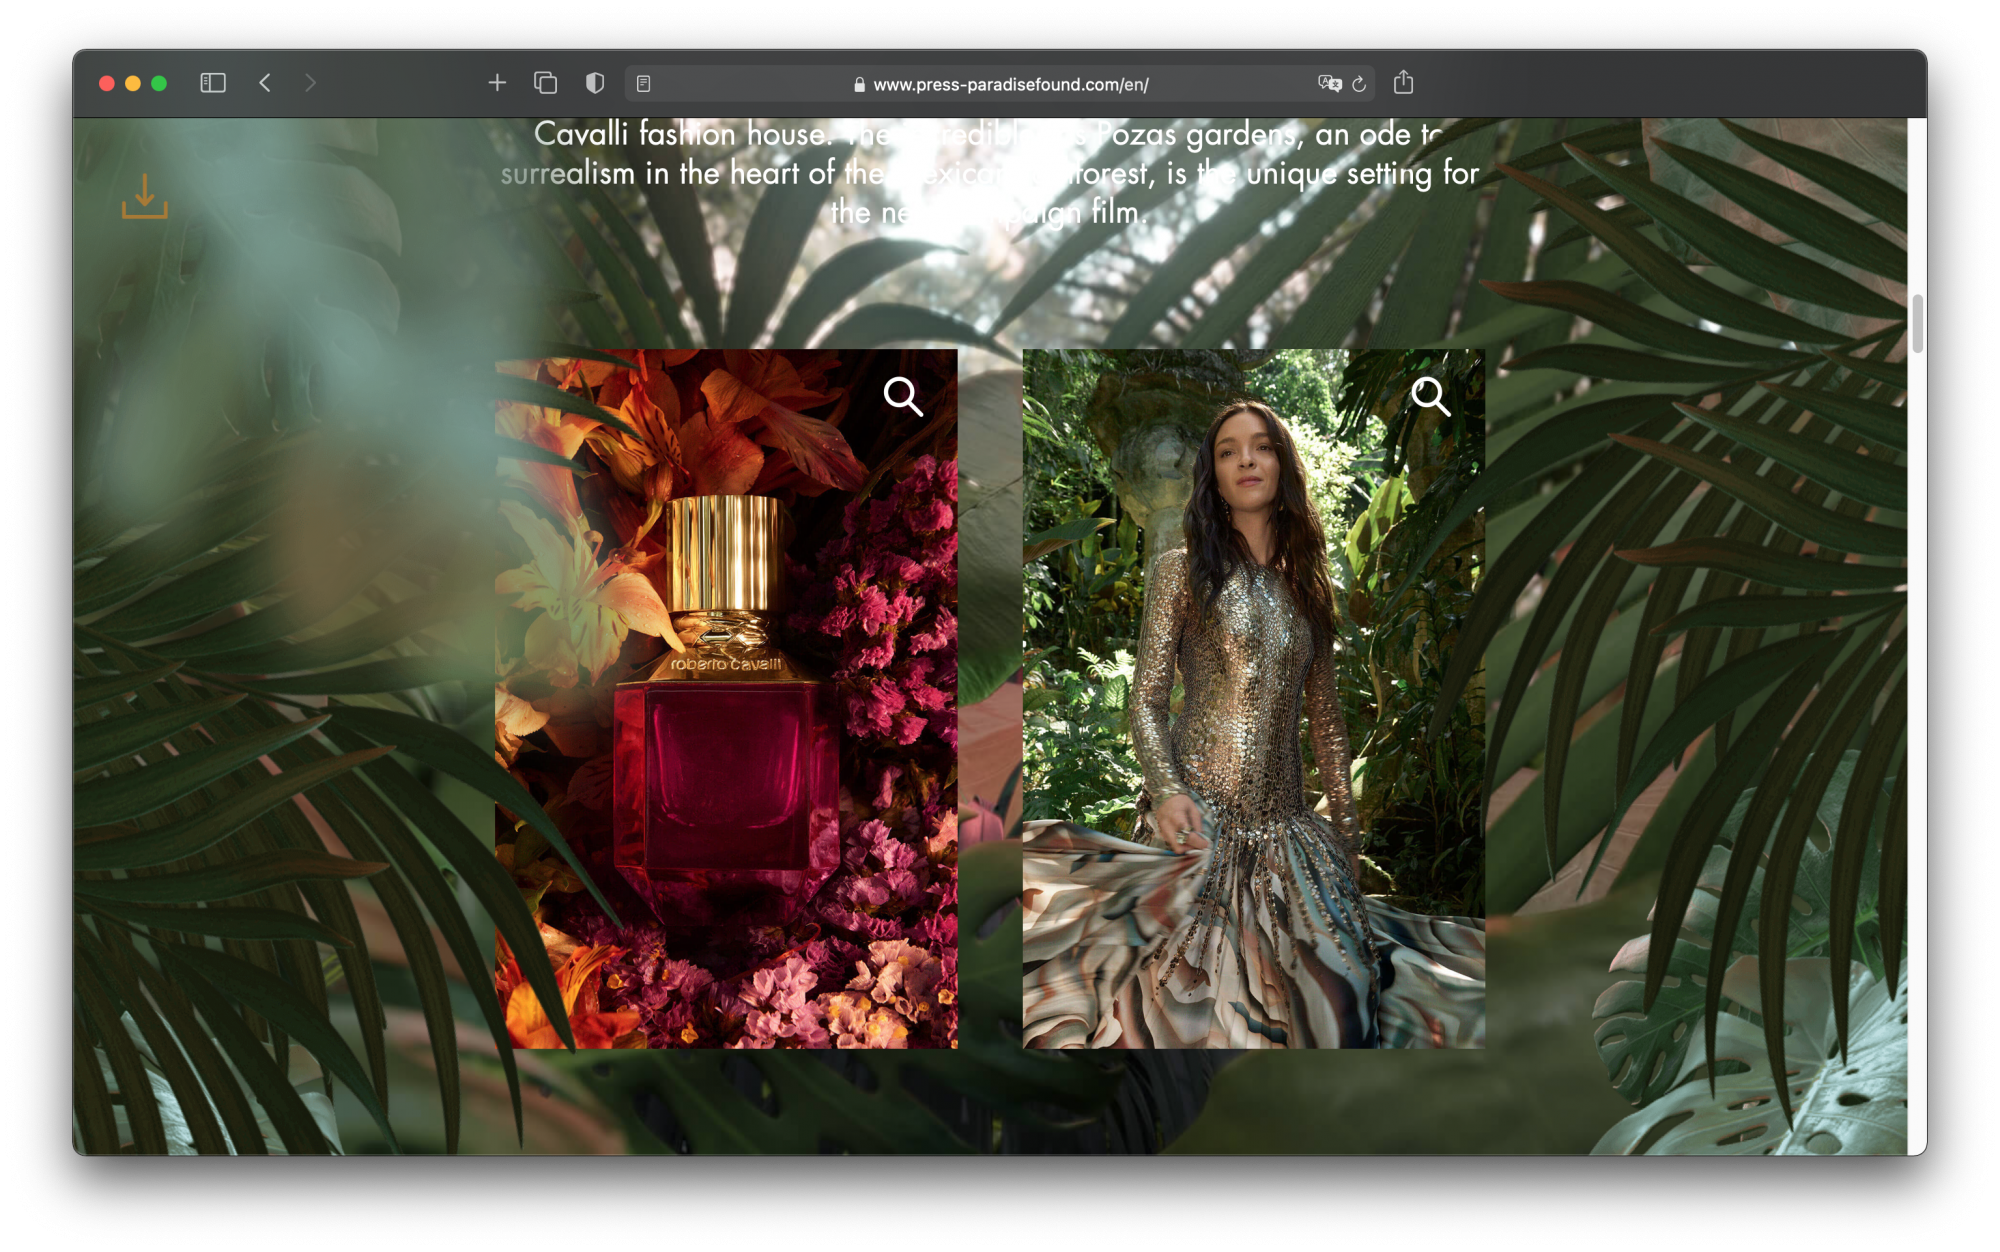The width and height of the screenshot is (2000, 1252).
Task: Show tab overview
Action: (x=545, y=83)
